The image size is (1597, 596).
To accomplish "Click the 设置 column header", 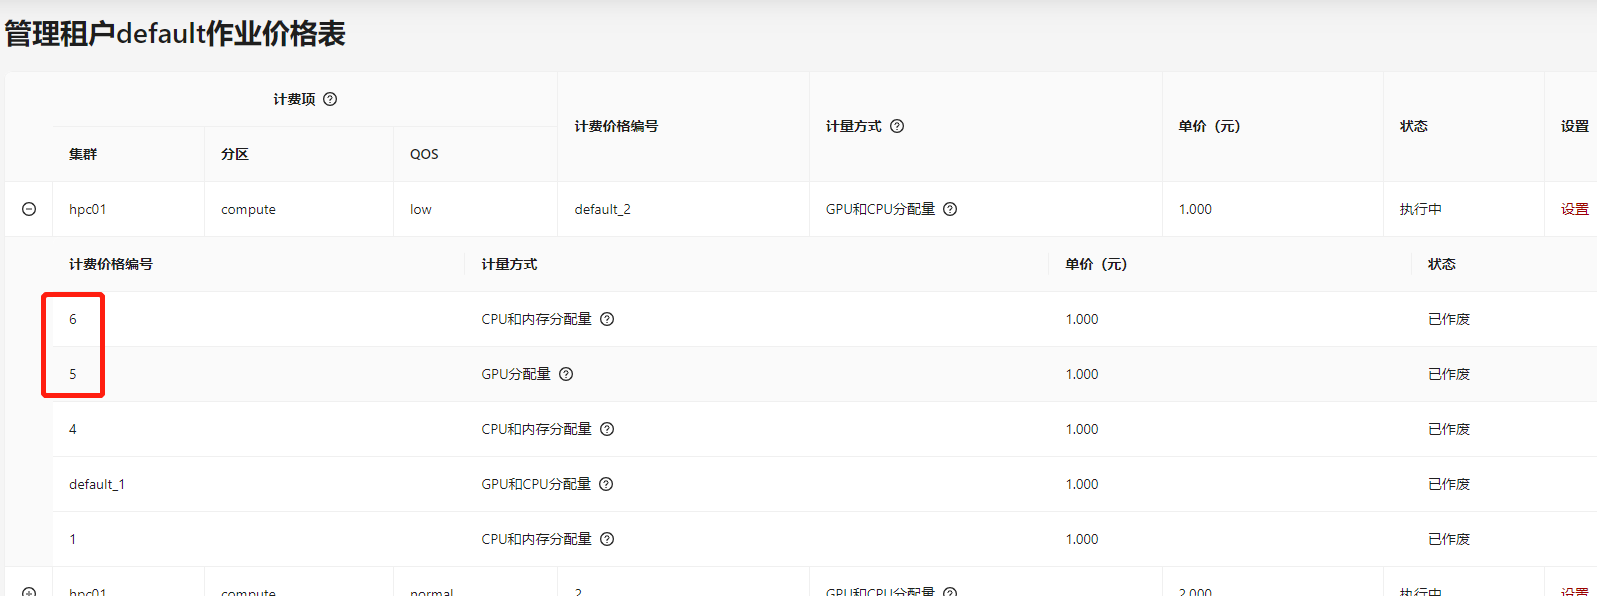I will tap(1575, 126).
